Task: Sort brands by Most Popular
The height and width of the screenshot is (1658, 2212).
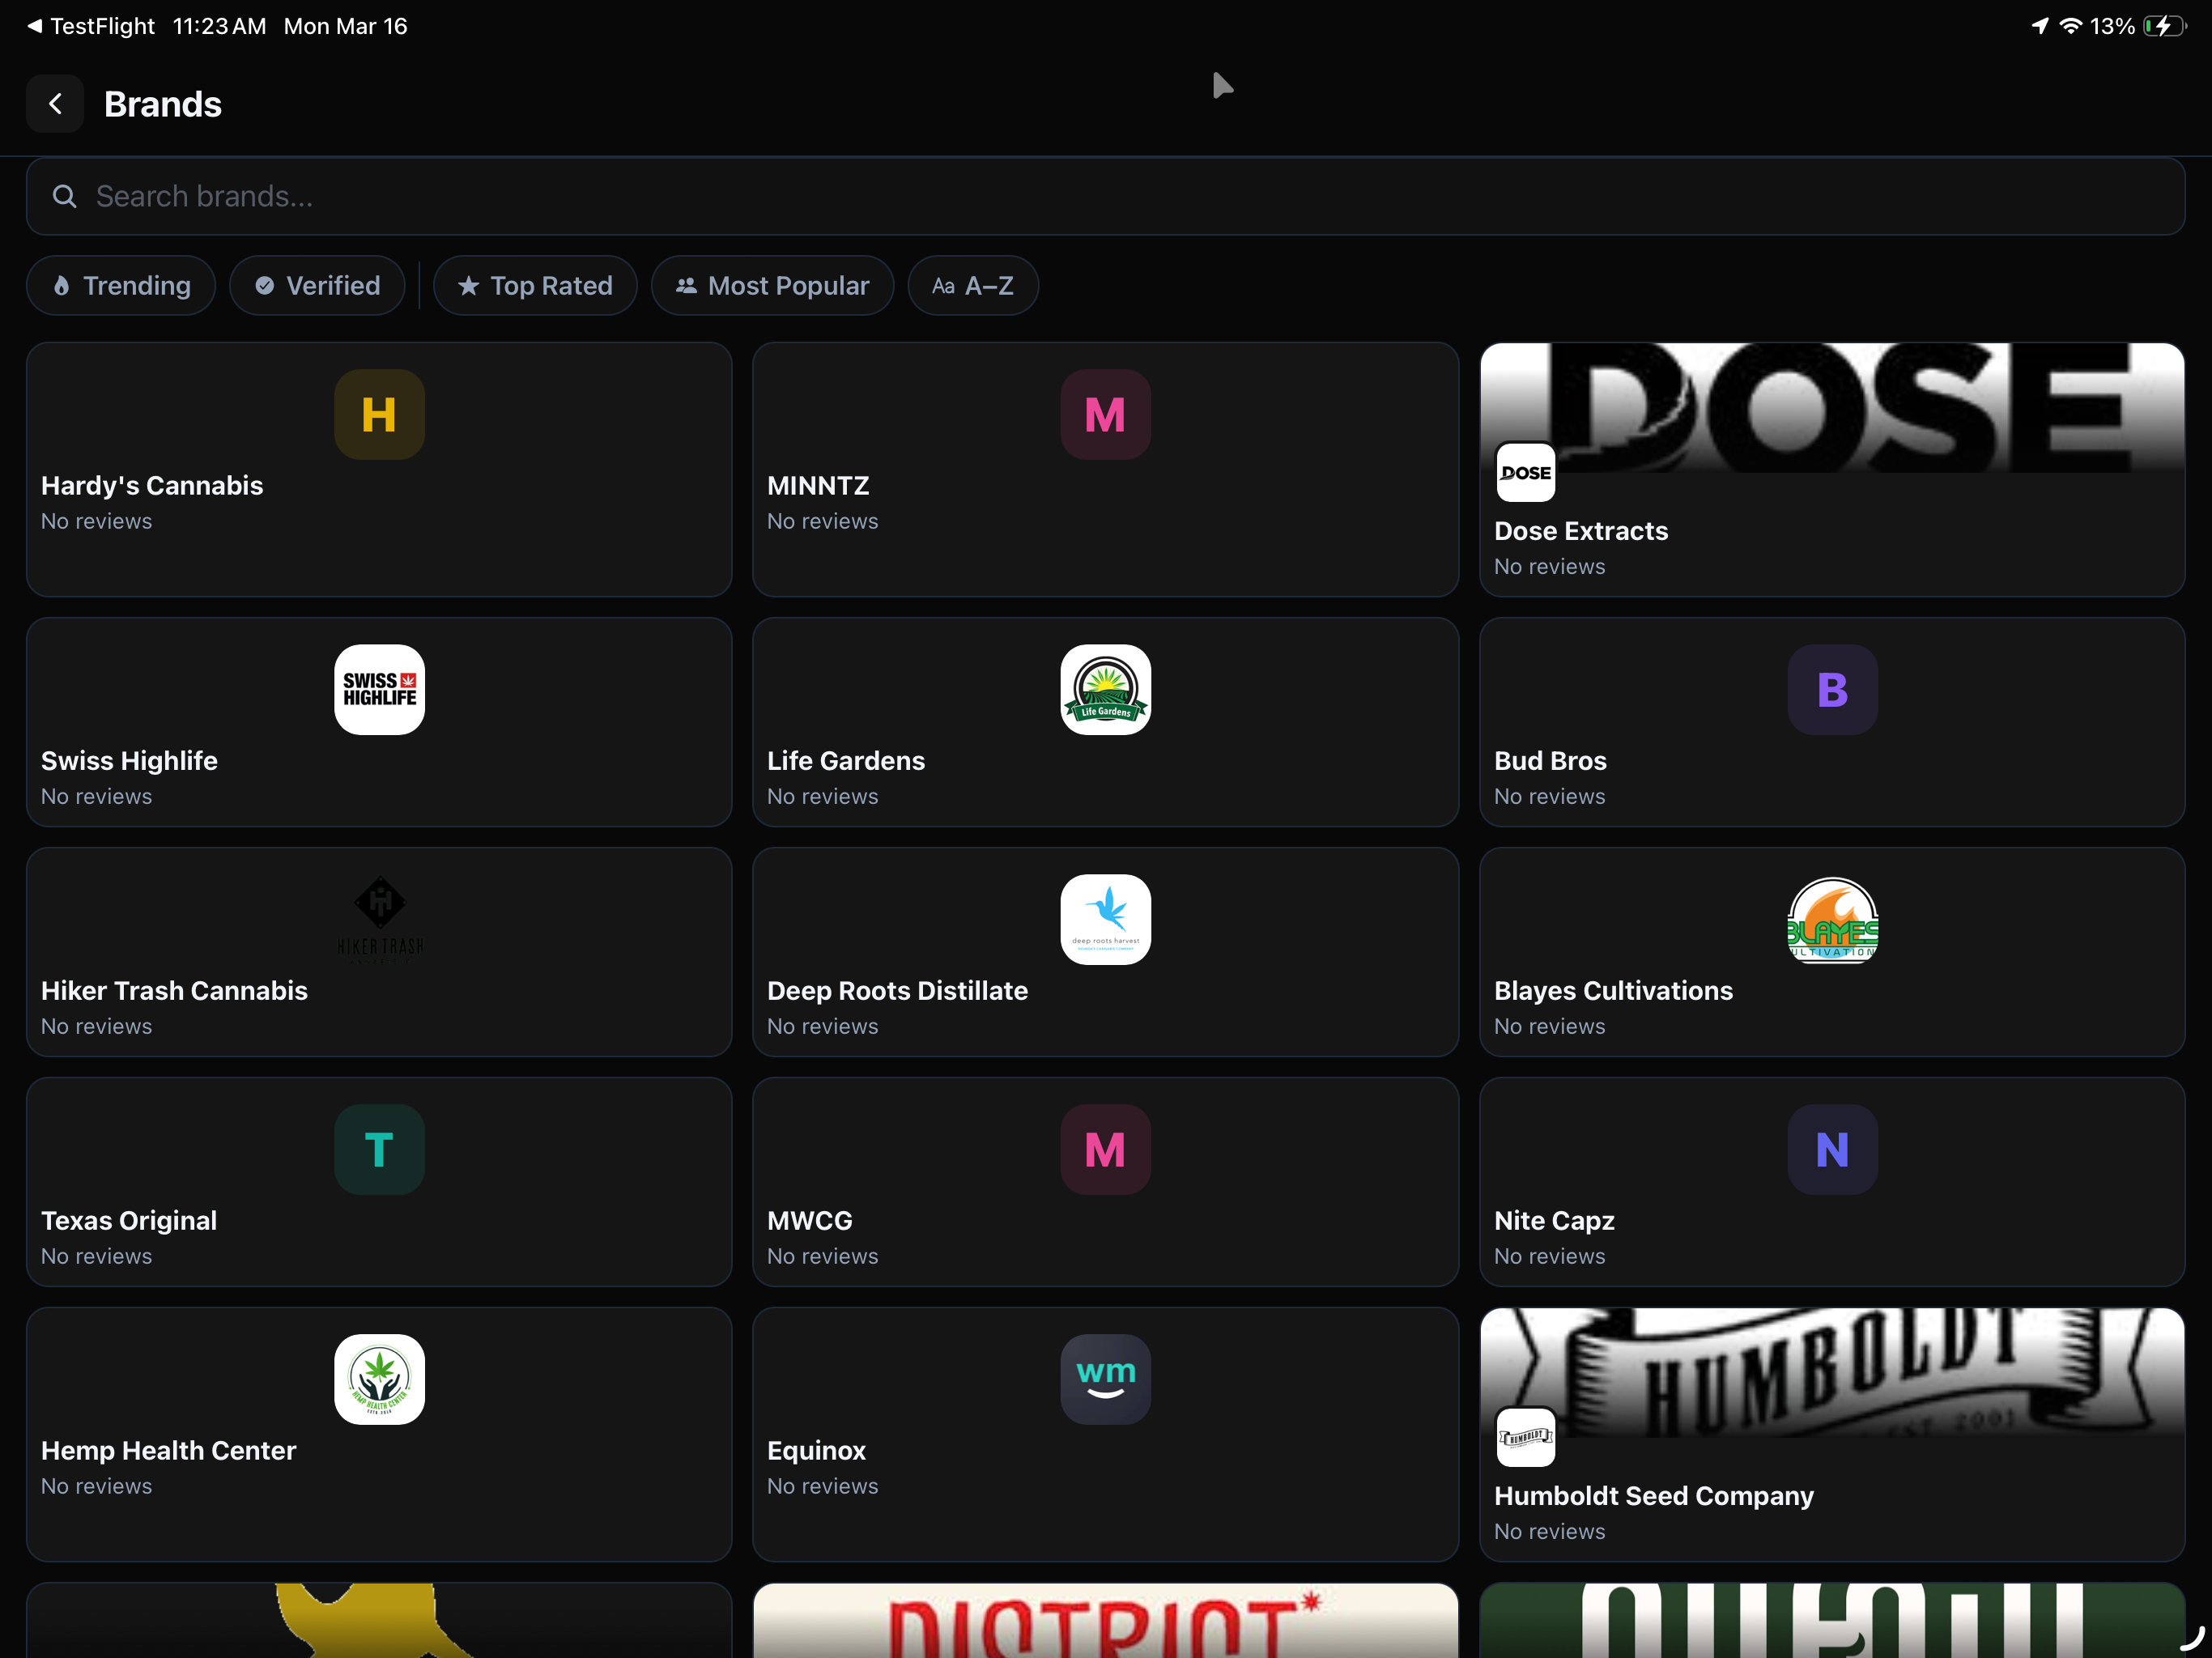Action: click(x=772, y=286)
